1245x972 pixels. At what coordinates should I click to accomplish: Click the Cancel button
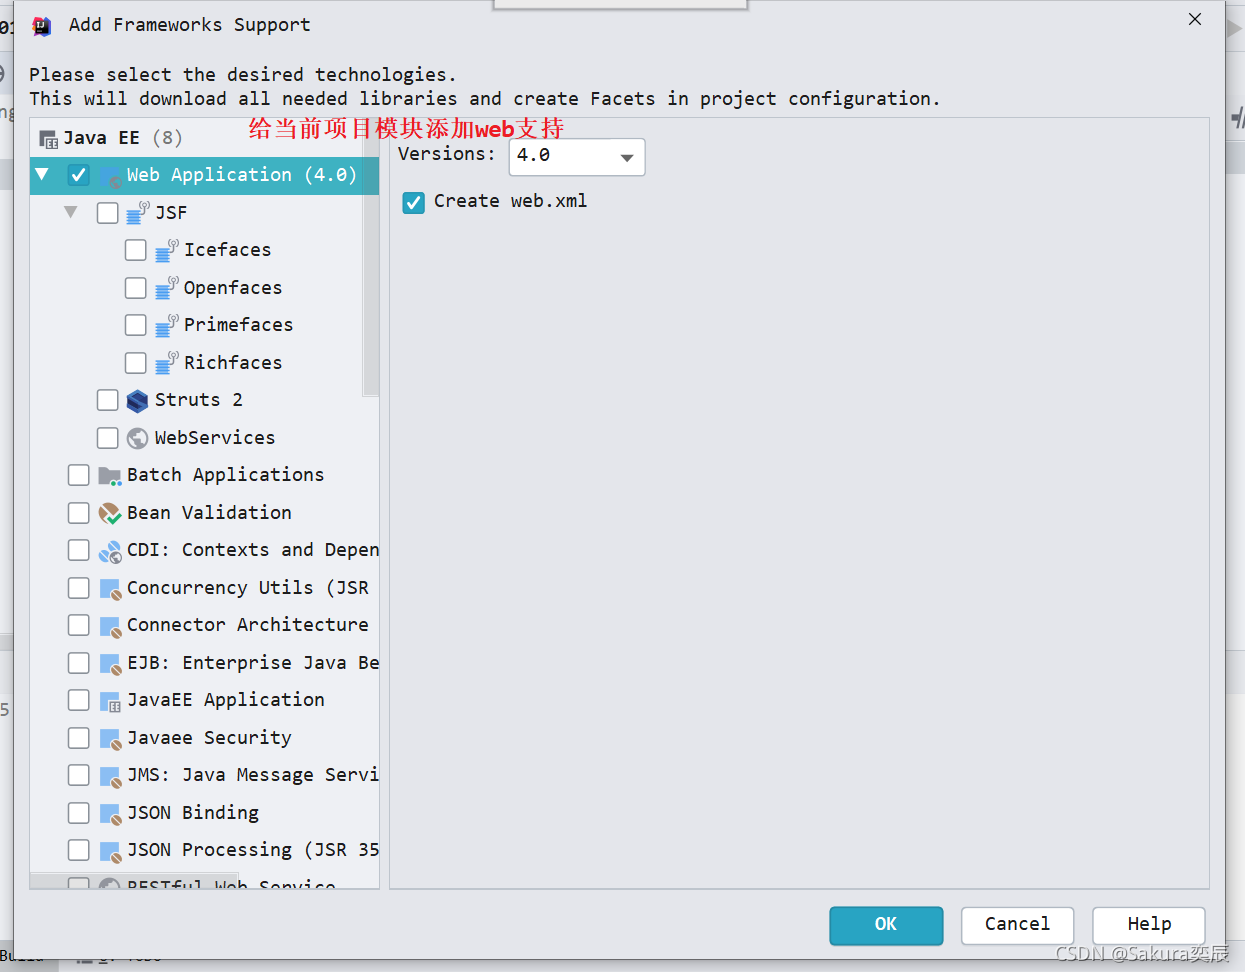coord(1017,925)
